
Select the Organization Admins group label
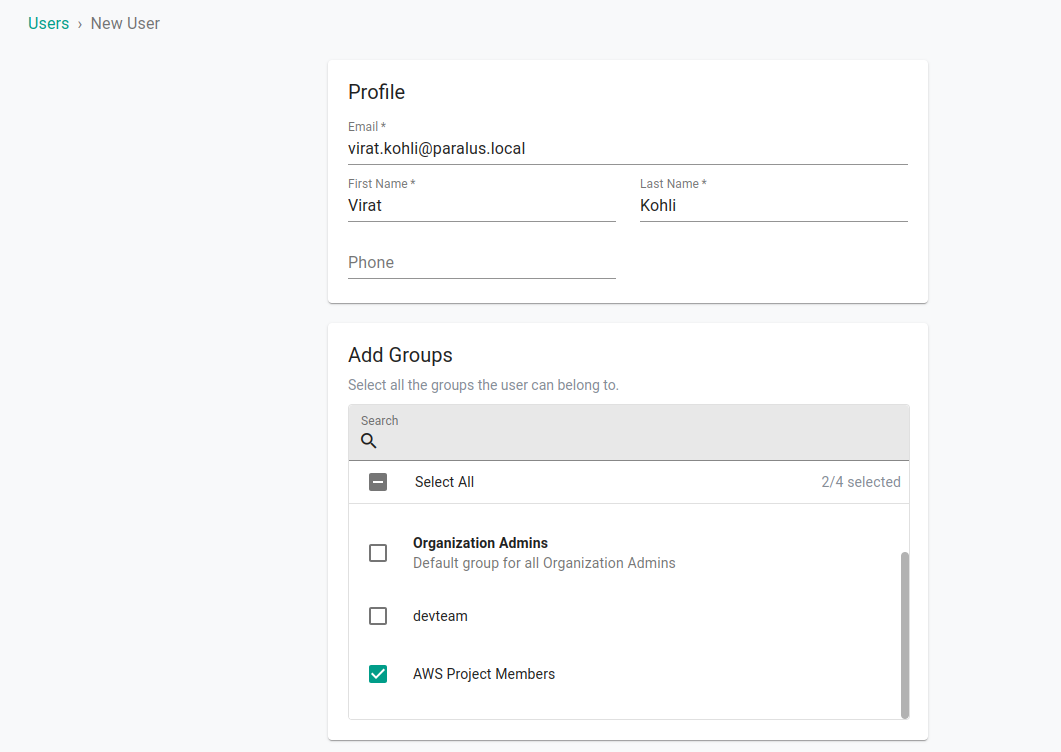tap(480, 543)
